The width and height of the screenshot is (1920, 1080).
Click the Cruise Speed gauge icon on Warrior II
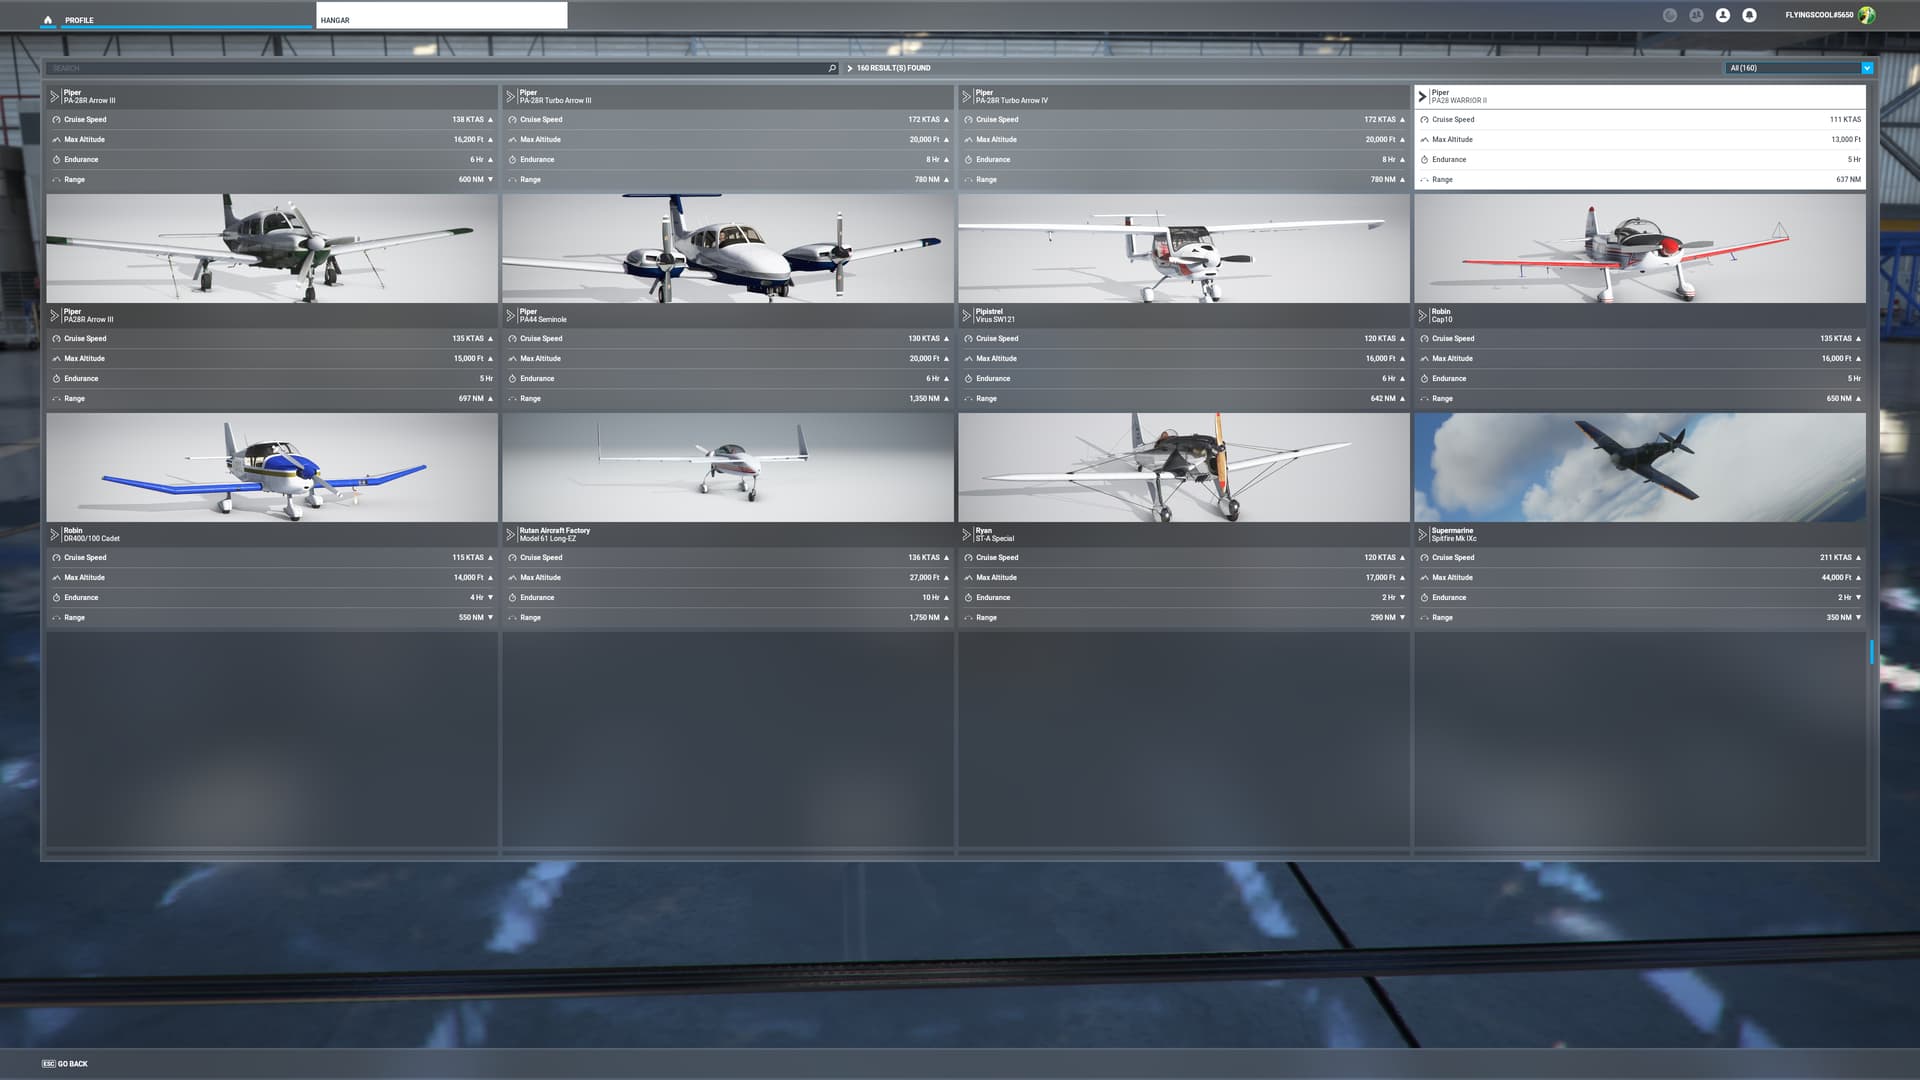(x=1424, y=120)
